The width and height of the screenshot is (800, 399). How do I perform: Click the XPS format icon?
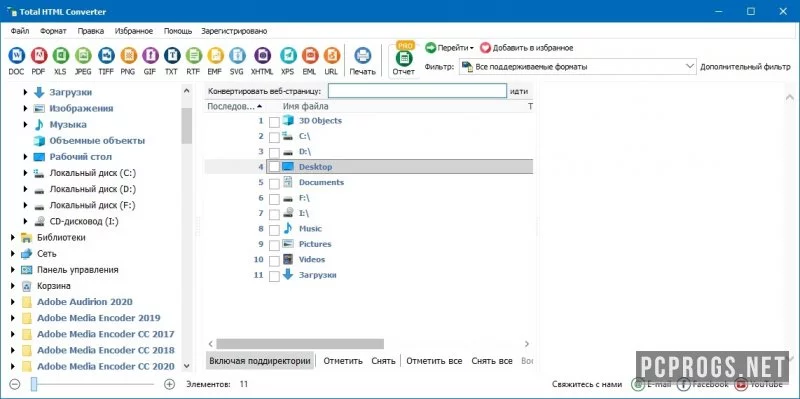pos(288,55)
